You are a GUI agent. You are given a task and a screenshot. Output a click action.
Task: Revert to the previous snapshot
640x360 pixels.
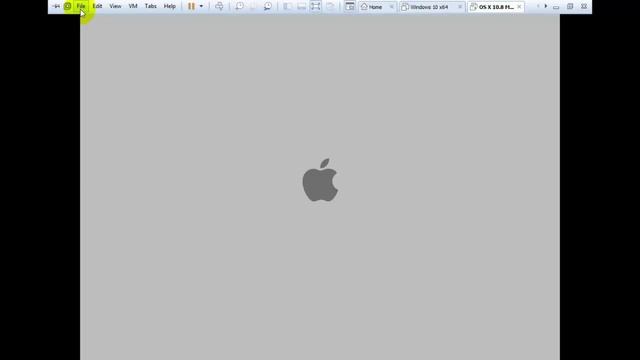coord(253,6)
